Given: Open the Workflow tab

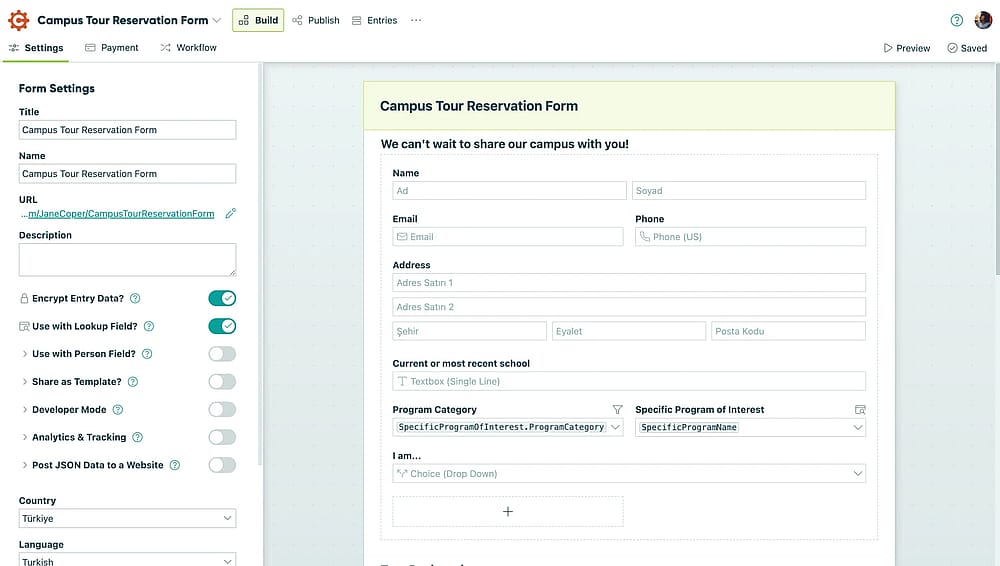Looking at the screenshot, I should (188, 48).
